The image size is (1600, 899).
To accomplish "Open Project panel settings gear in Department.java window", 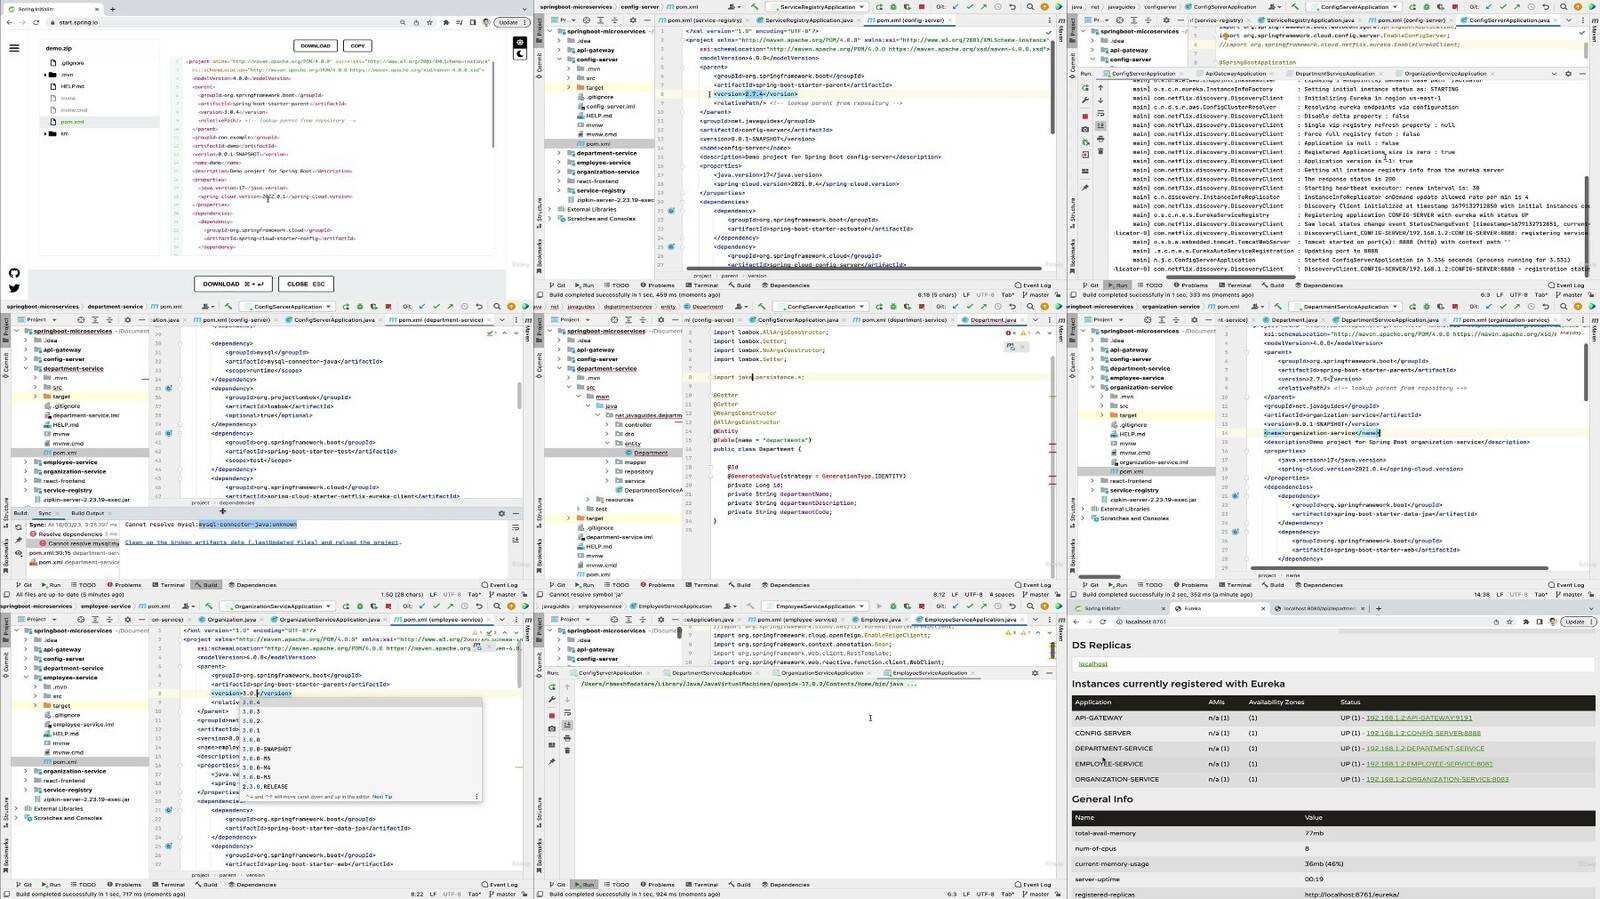I will [x=661, y=320].
